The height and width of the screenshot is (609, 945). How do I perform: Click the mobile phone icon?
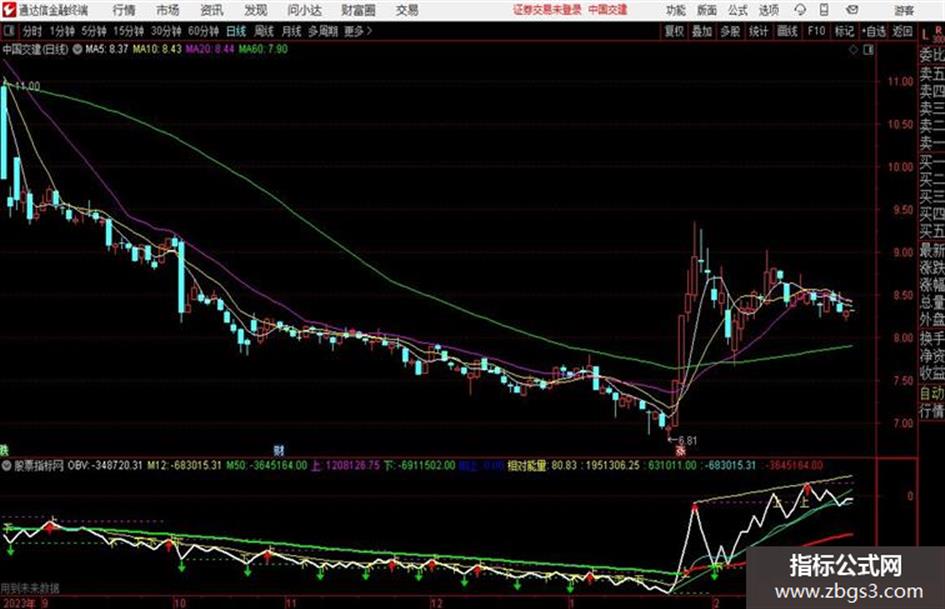tap(824, 10)
